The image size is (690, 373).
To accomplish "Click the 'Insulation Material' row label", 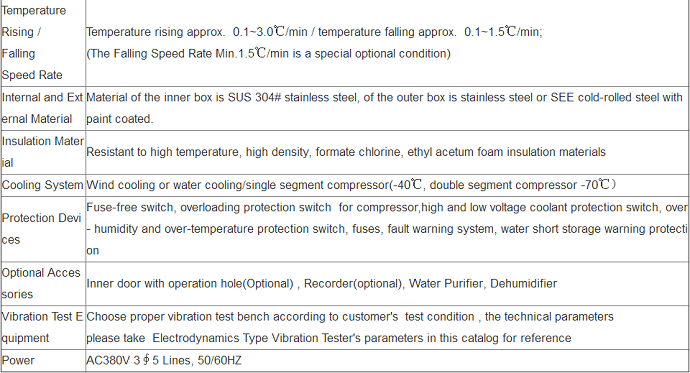I will coord(42,152).
